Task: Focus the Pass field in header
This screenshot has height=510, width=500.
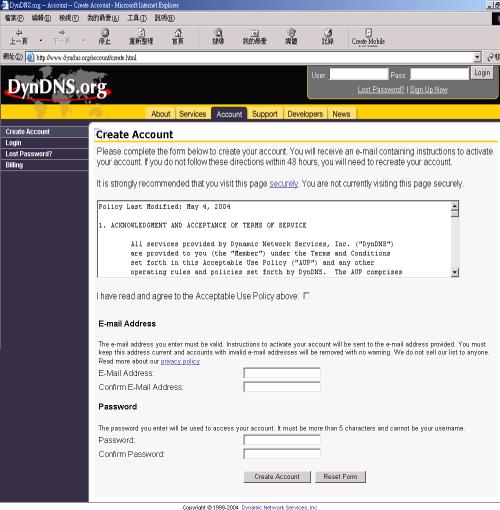Action: (439, 74)
